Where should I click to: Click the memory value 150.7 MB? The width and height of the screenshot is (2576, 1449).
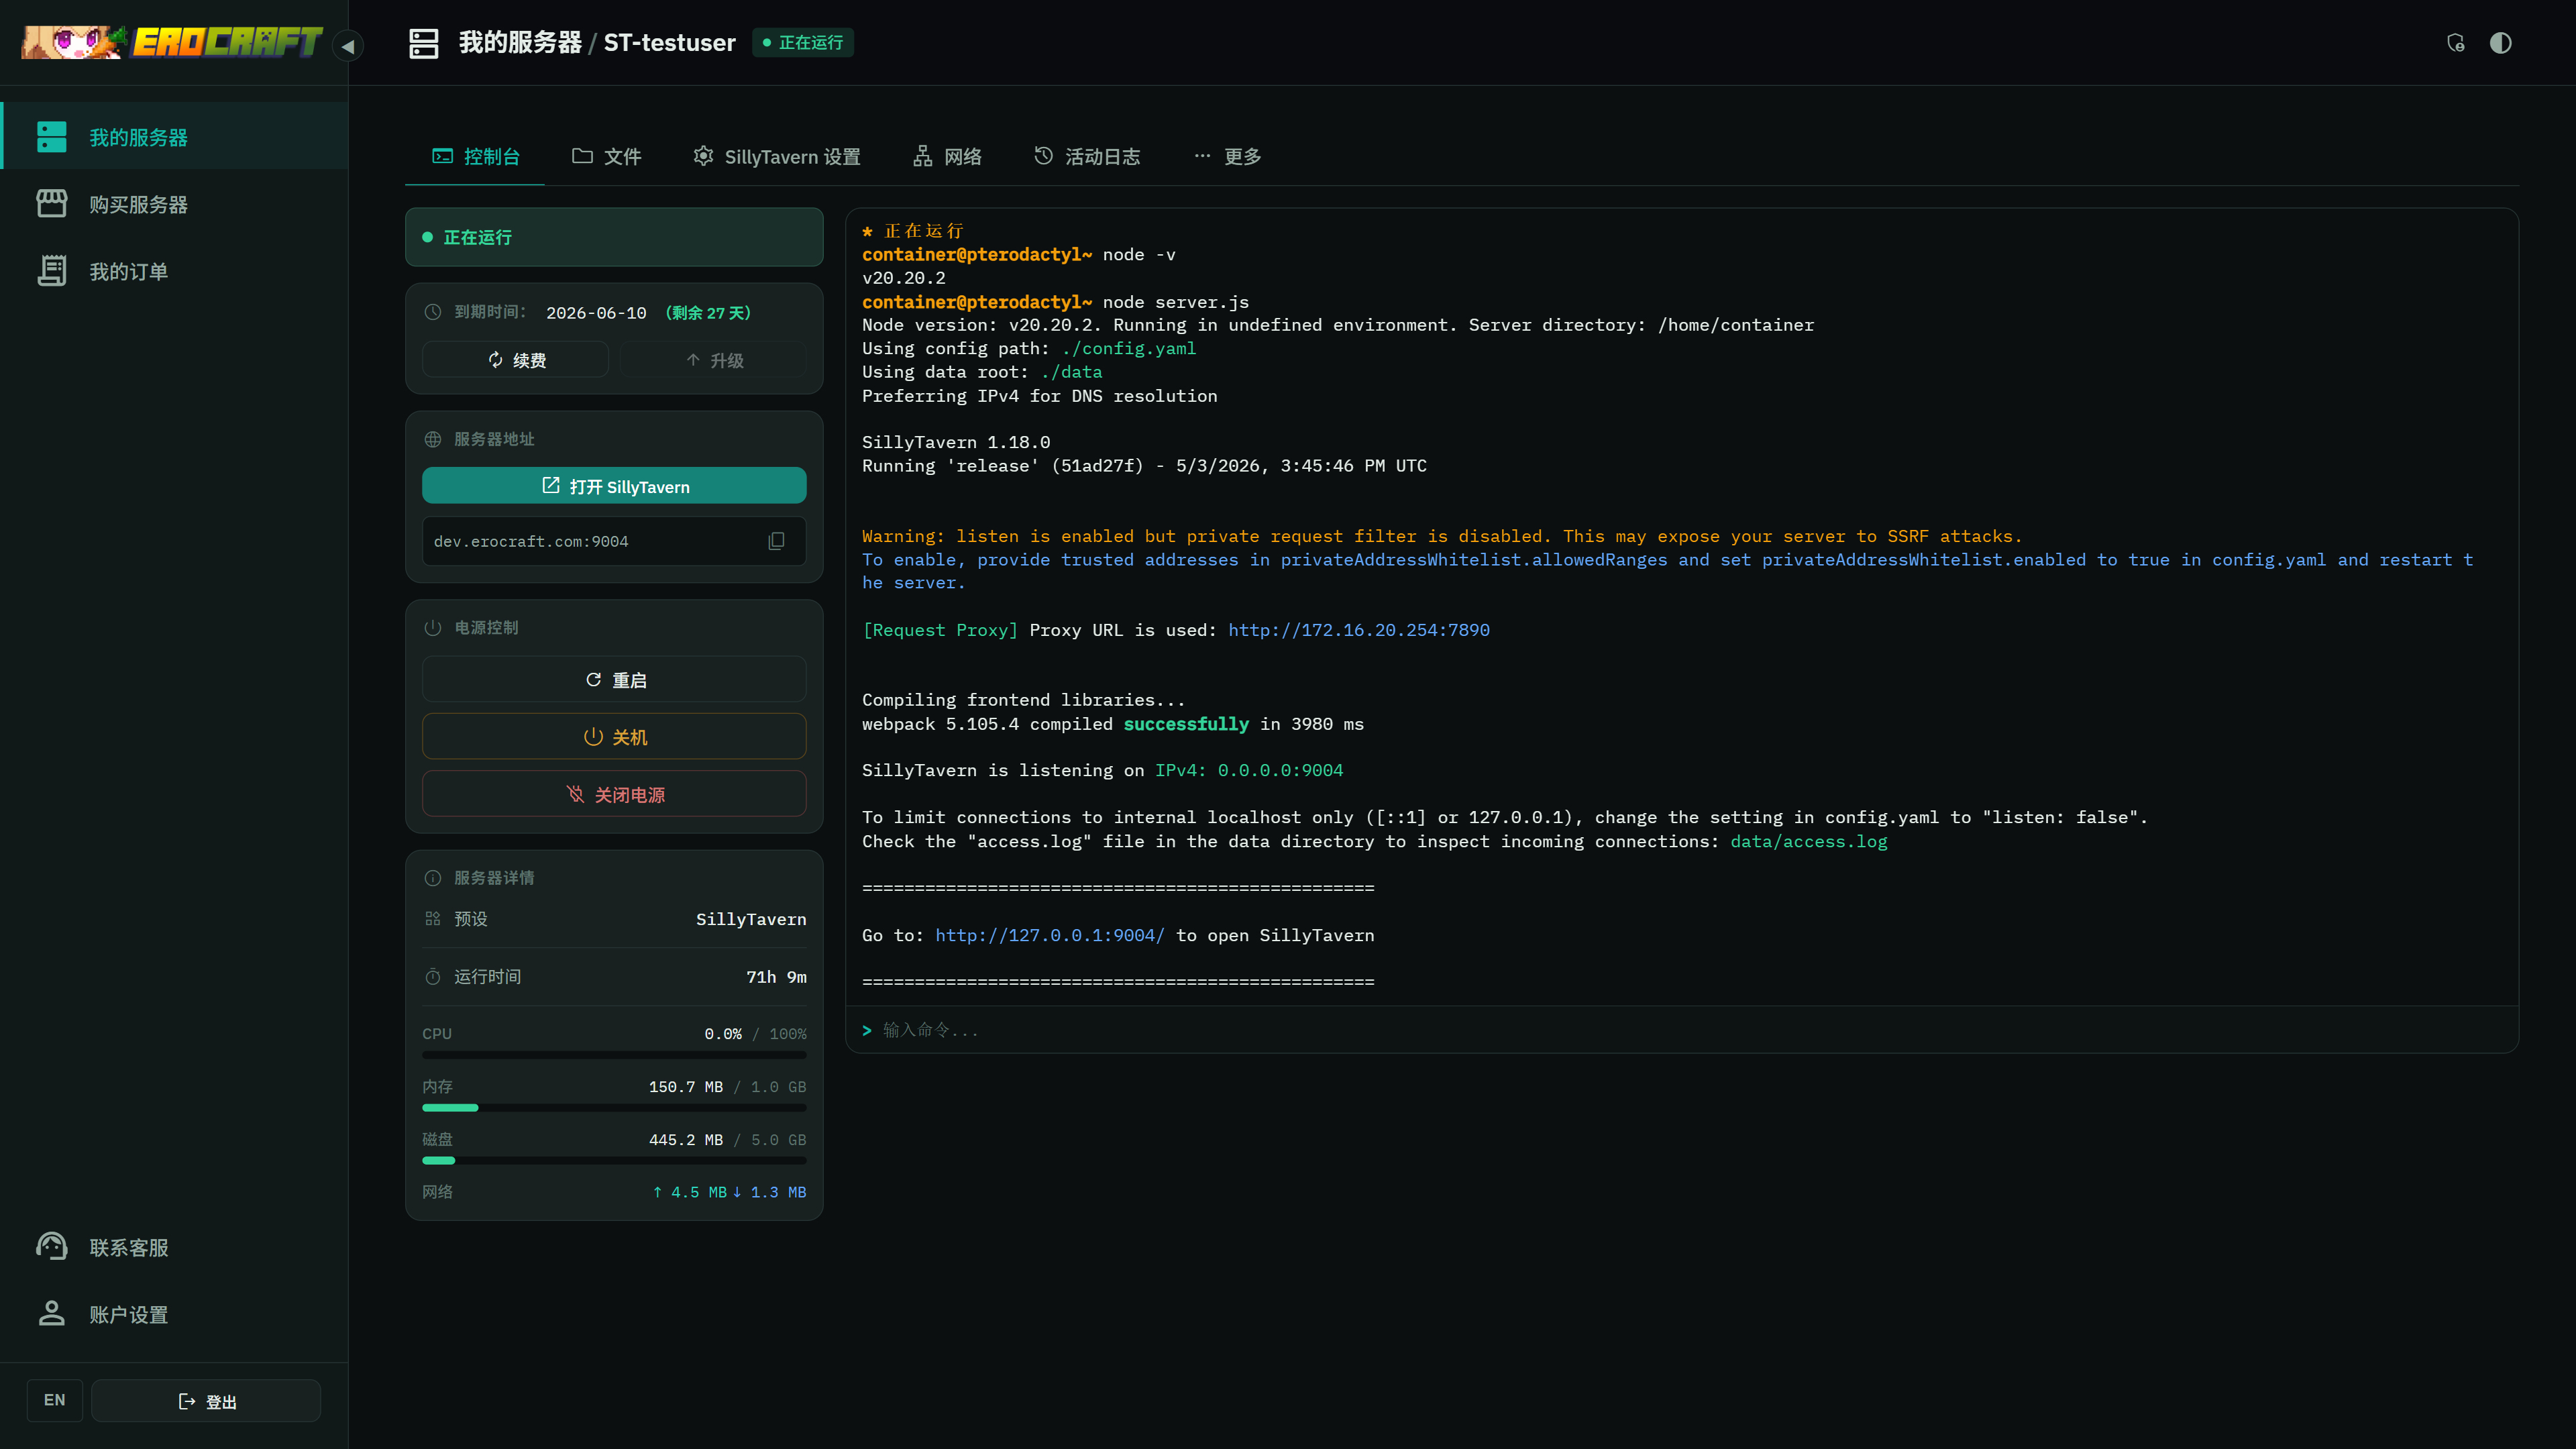point(686,1087)
